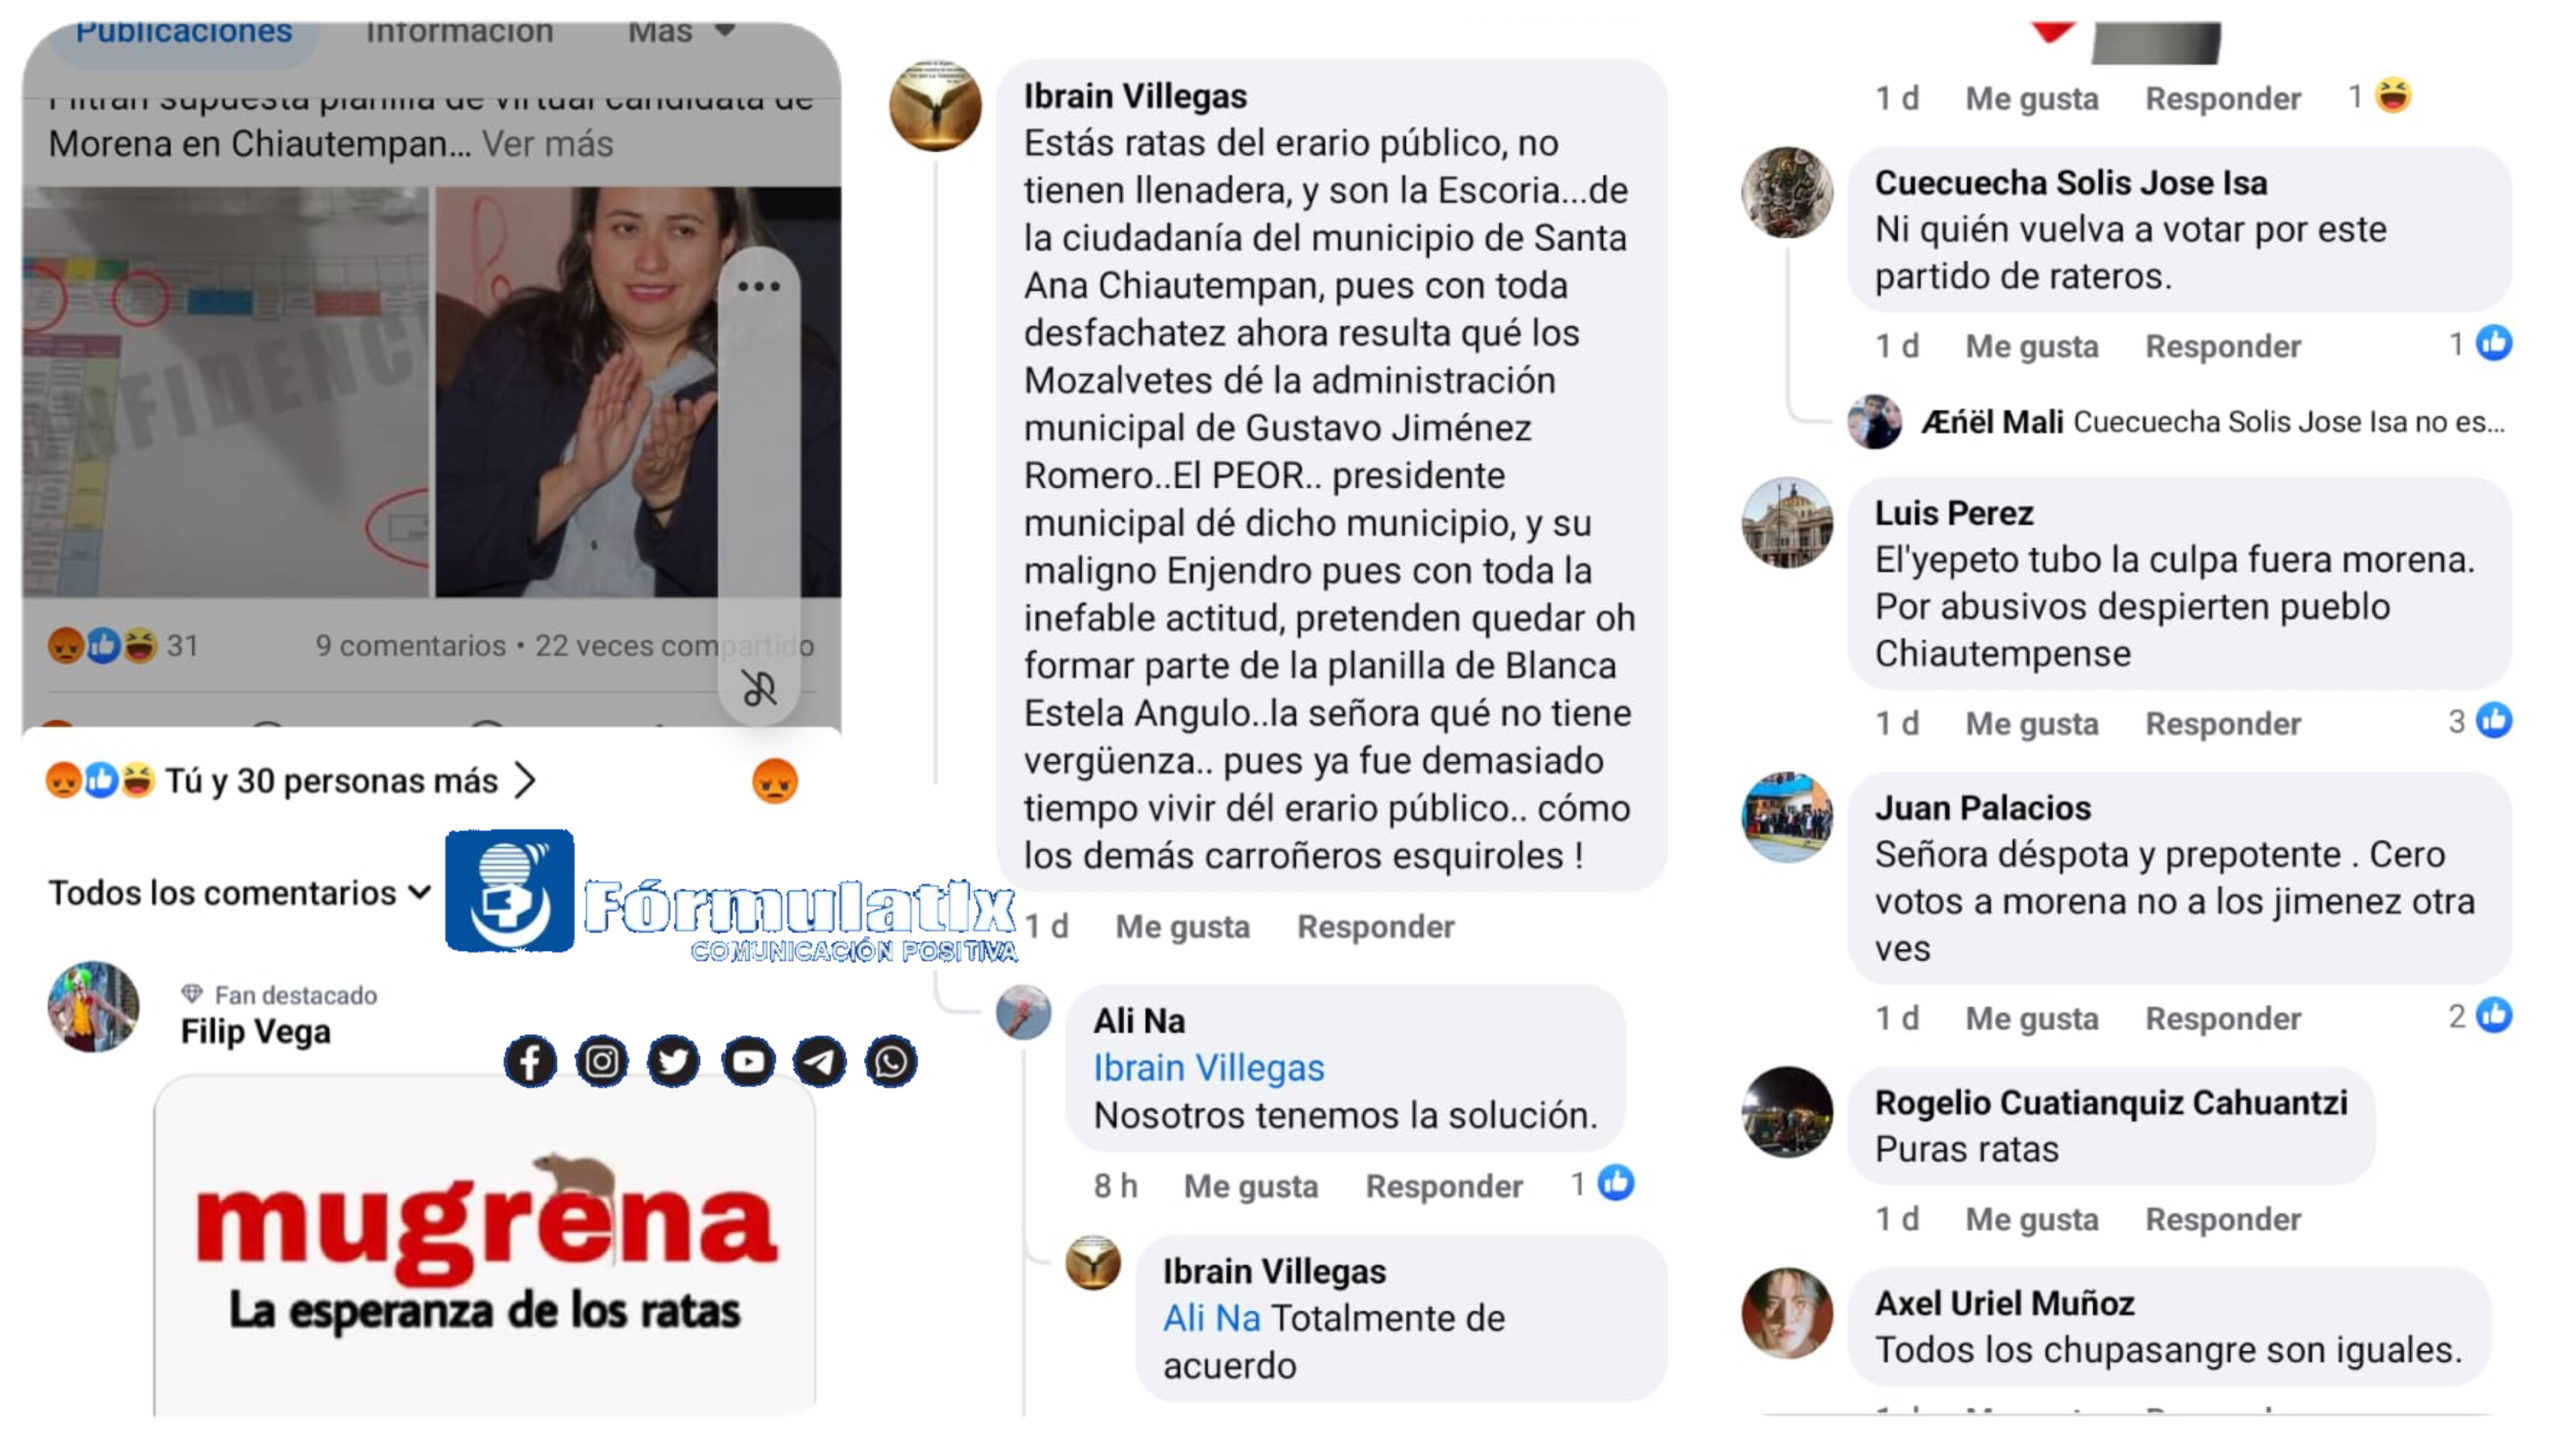Image resolution: width=2560 pixels, height=1439 pixels.
Task: Switch to the Publicaciones tab
Action: [x=185, y=32]
